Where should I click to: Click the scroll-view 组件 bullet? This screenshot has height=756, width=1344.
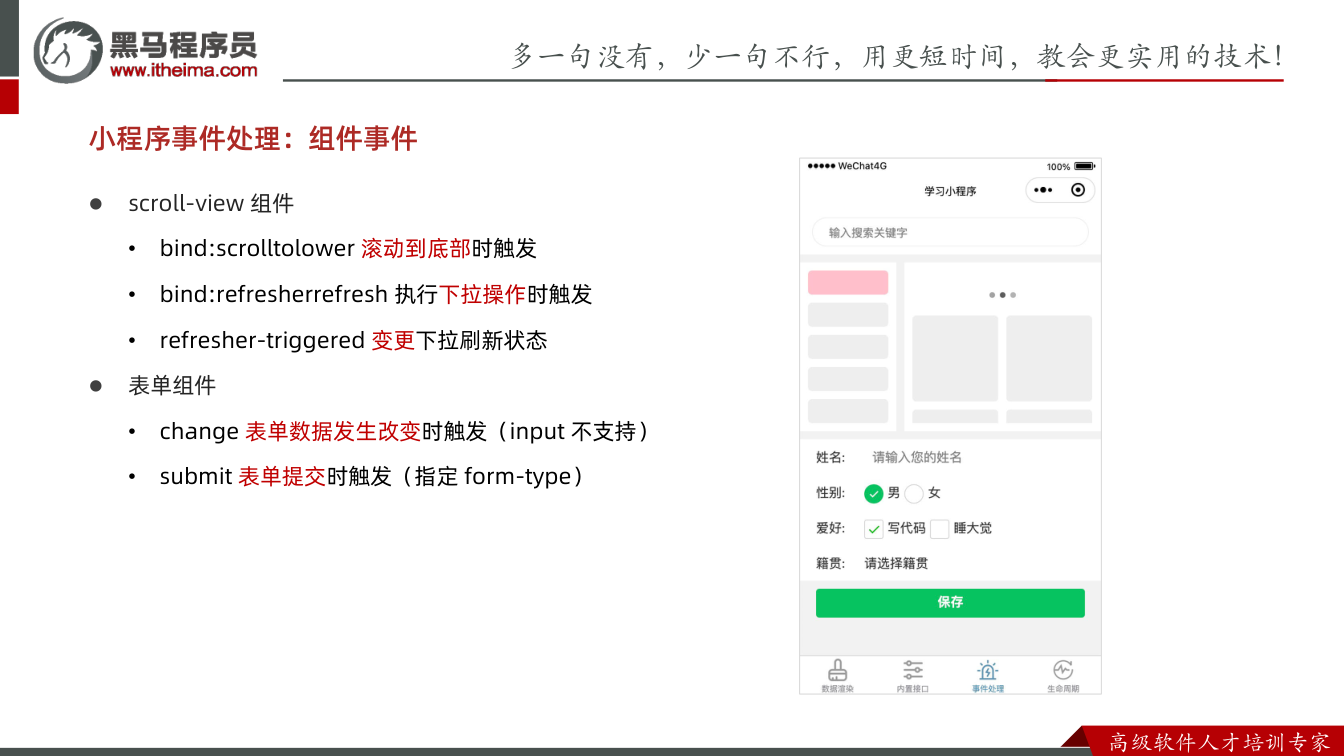click(211, 203)
